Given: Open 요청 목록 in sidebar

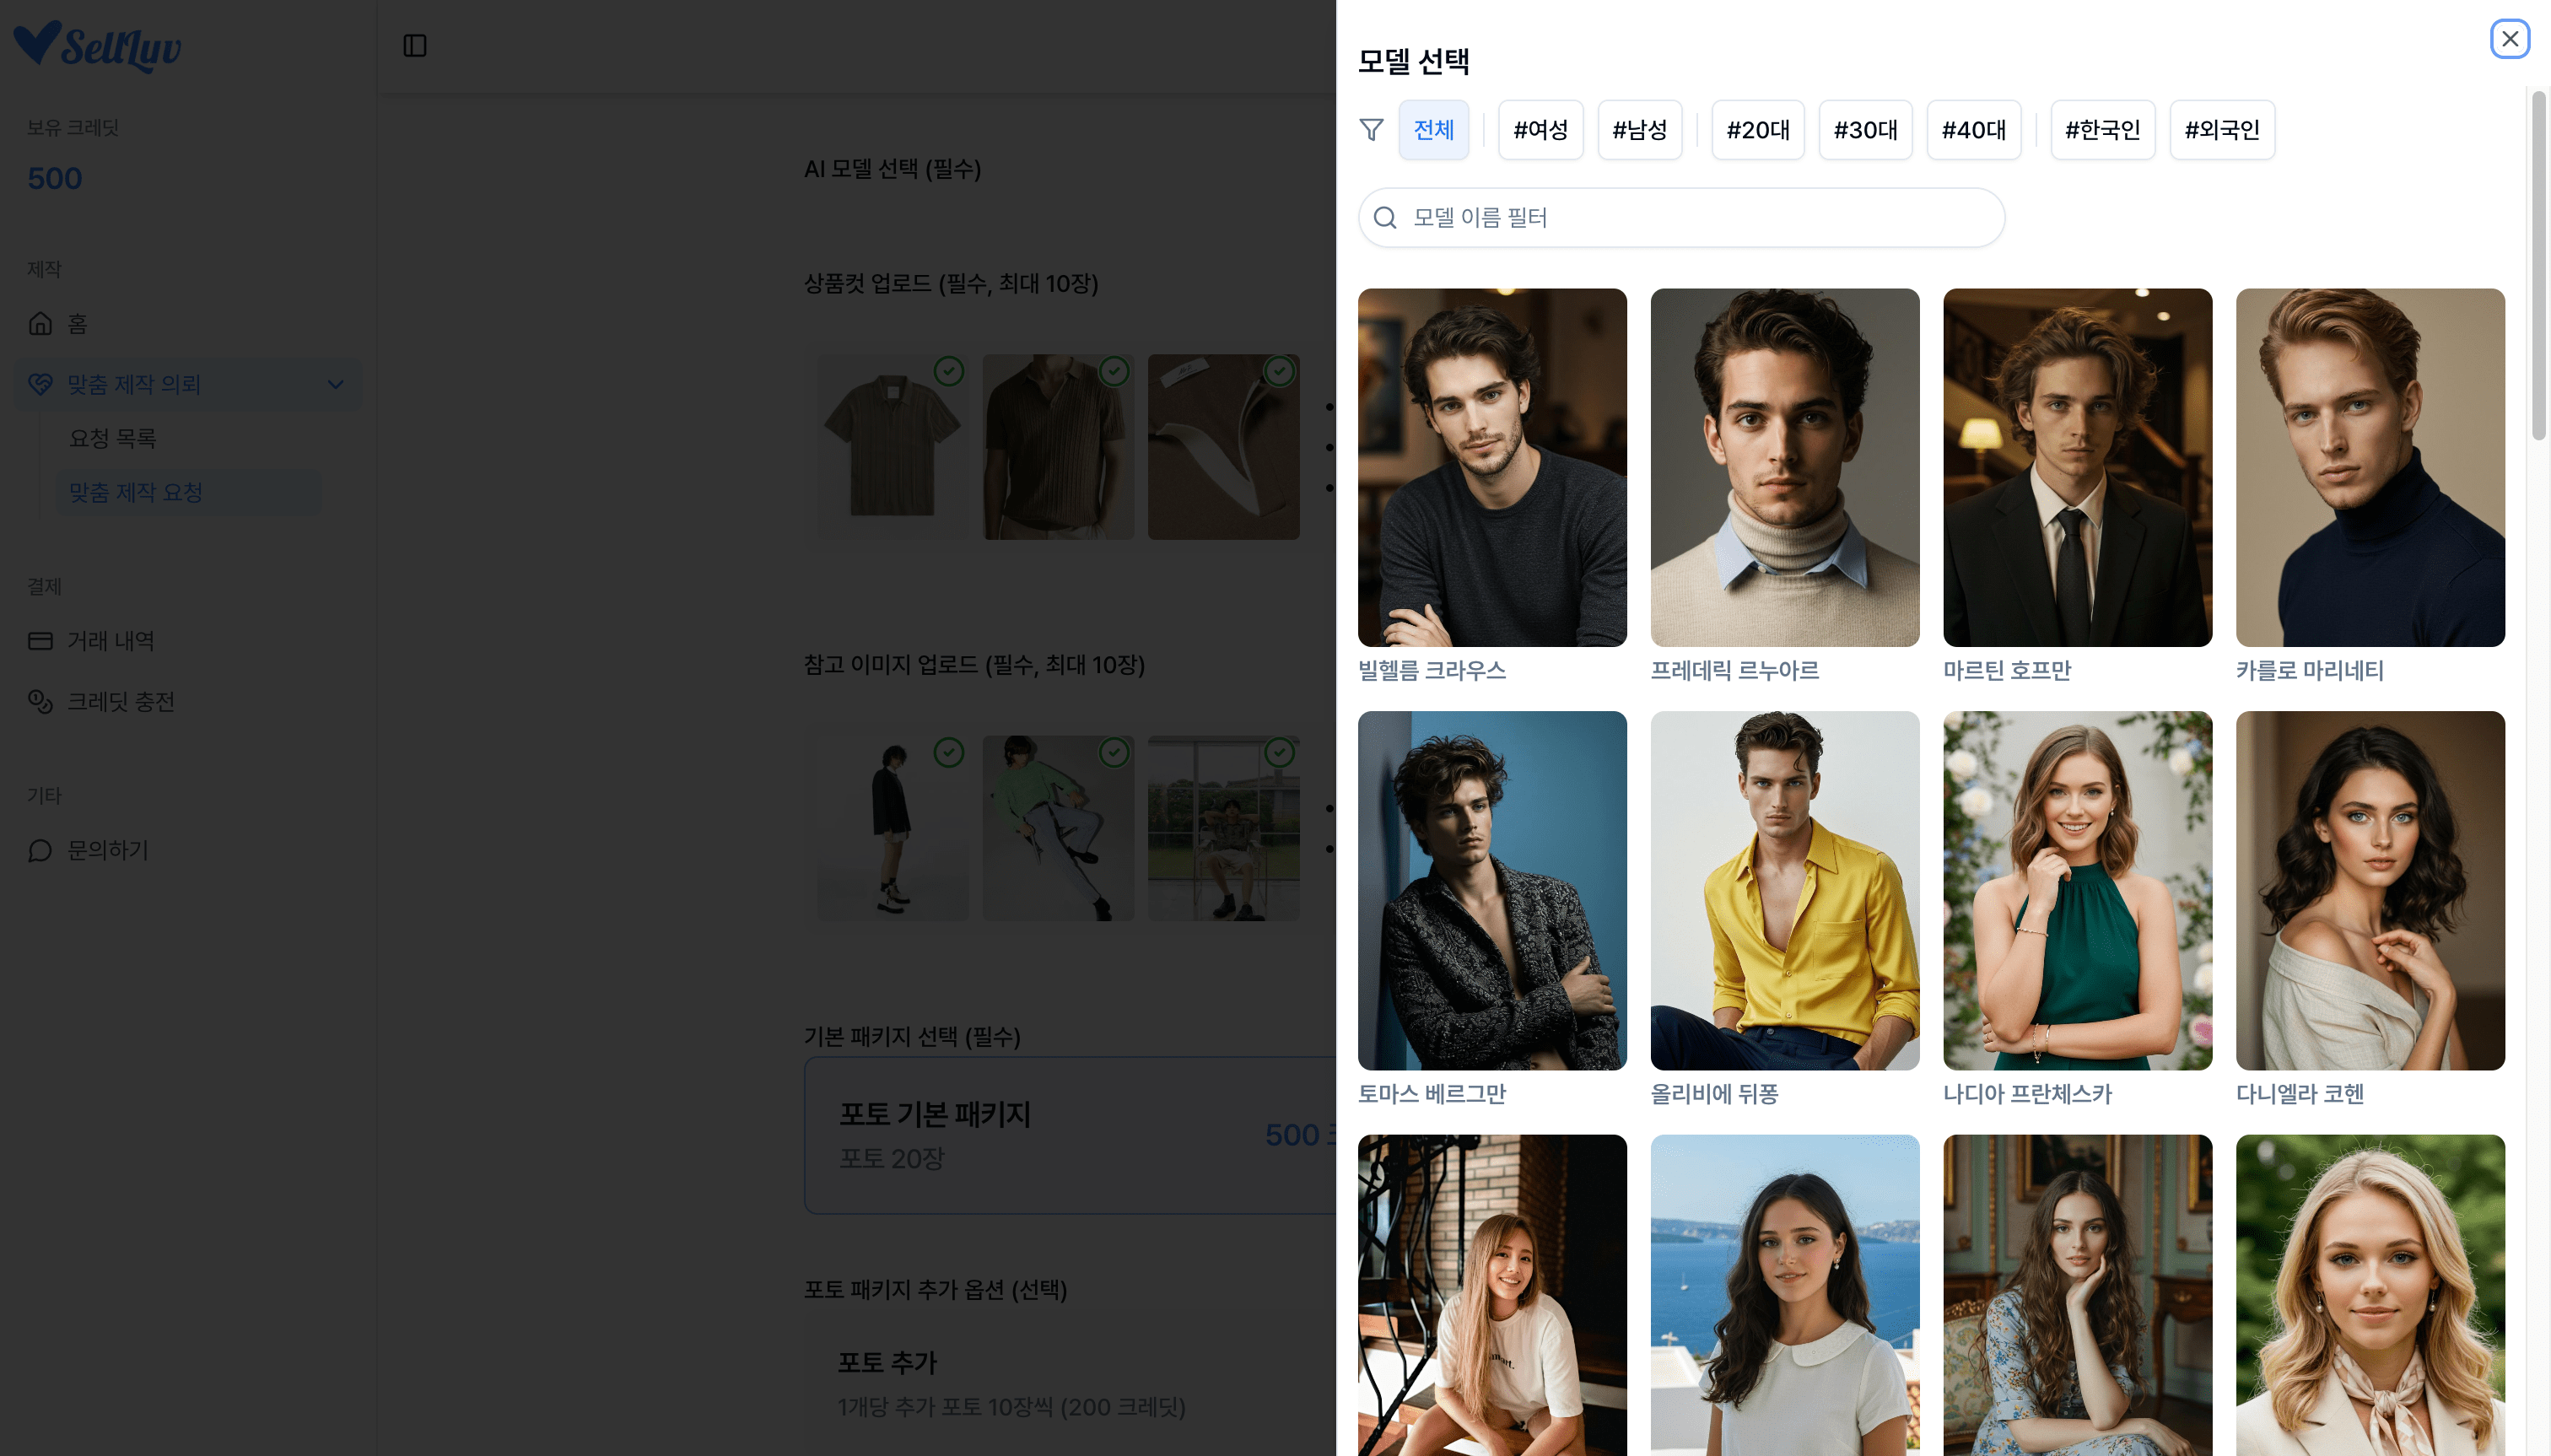Looking at the screenshot, I should (x=113, y=439).
